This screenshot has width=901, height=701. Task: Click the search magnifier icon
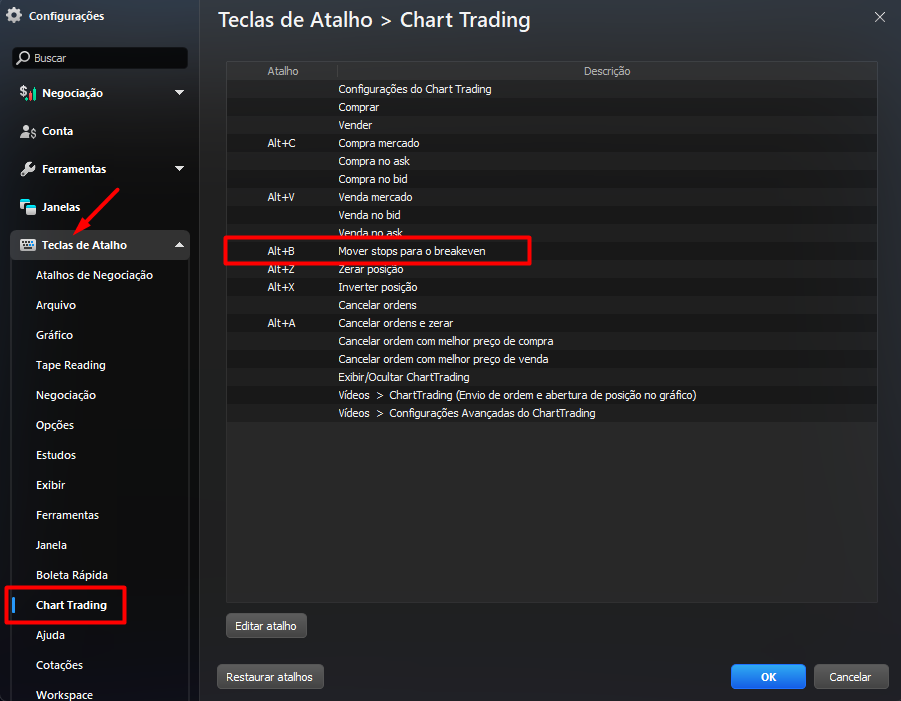[23, 58]
